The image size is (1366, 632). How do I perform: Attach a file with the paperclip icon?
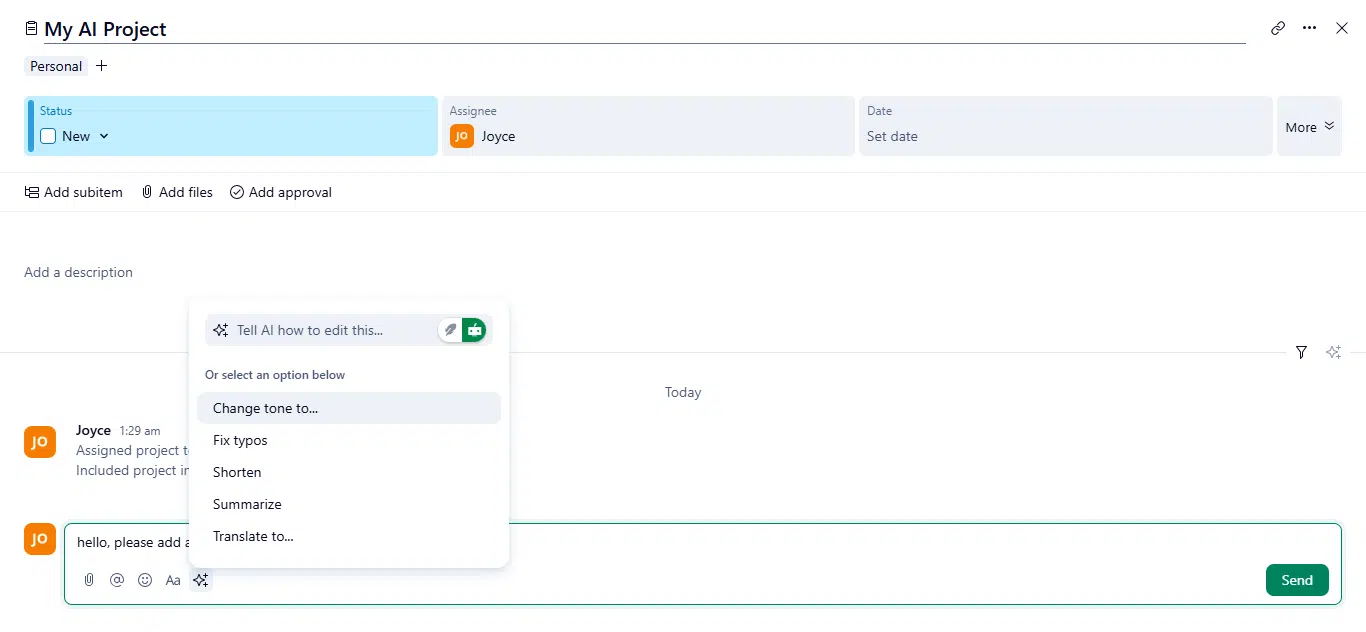[x=89, y=580]
